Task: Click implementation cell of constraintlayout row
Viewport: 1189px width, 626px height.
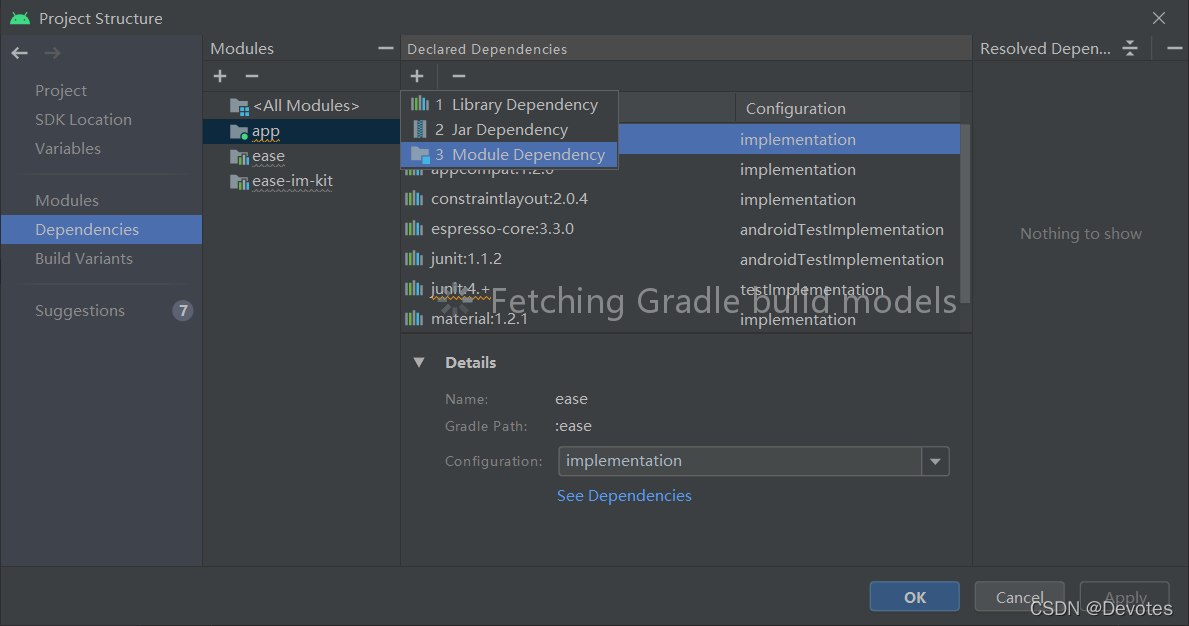Action: pyautogui.click(x=798, y=199)
